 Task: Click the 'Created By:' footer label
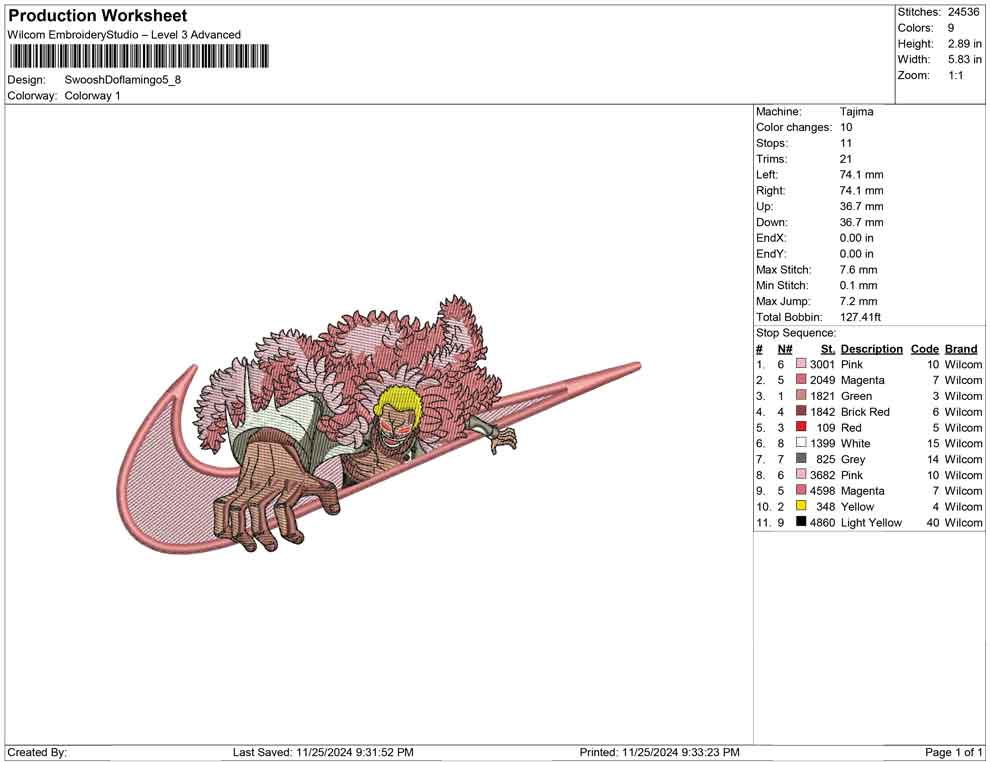[x=37, y=752]
